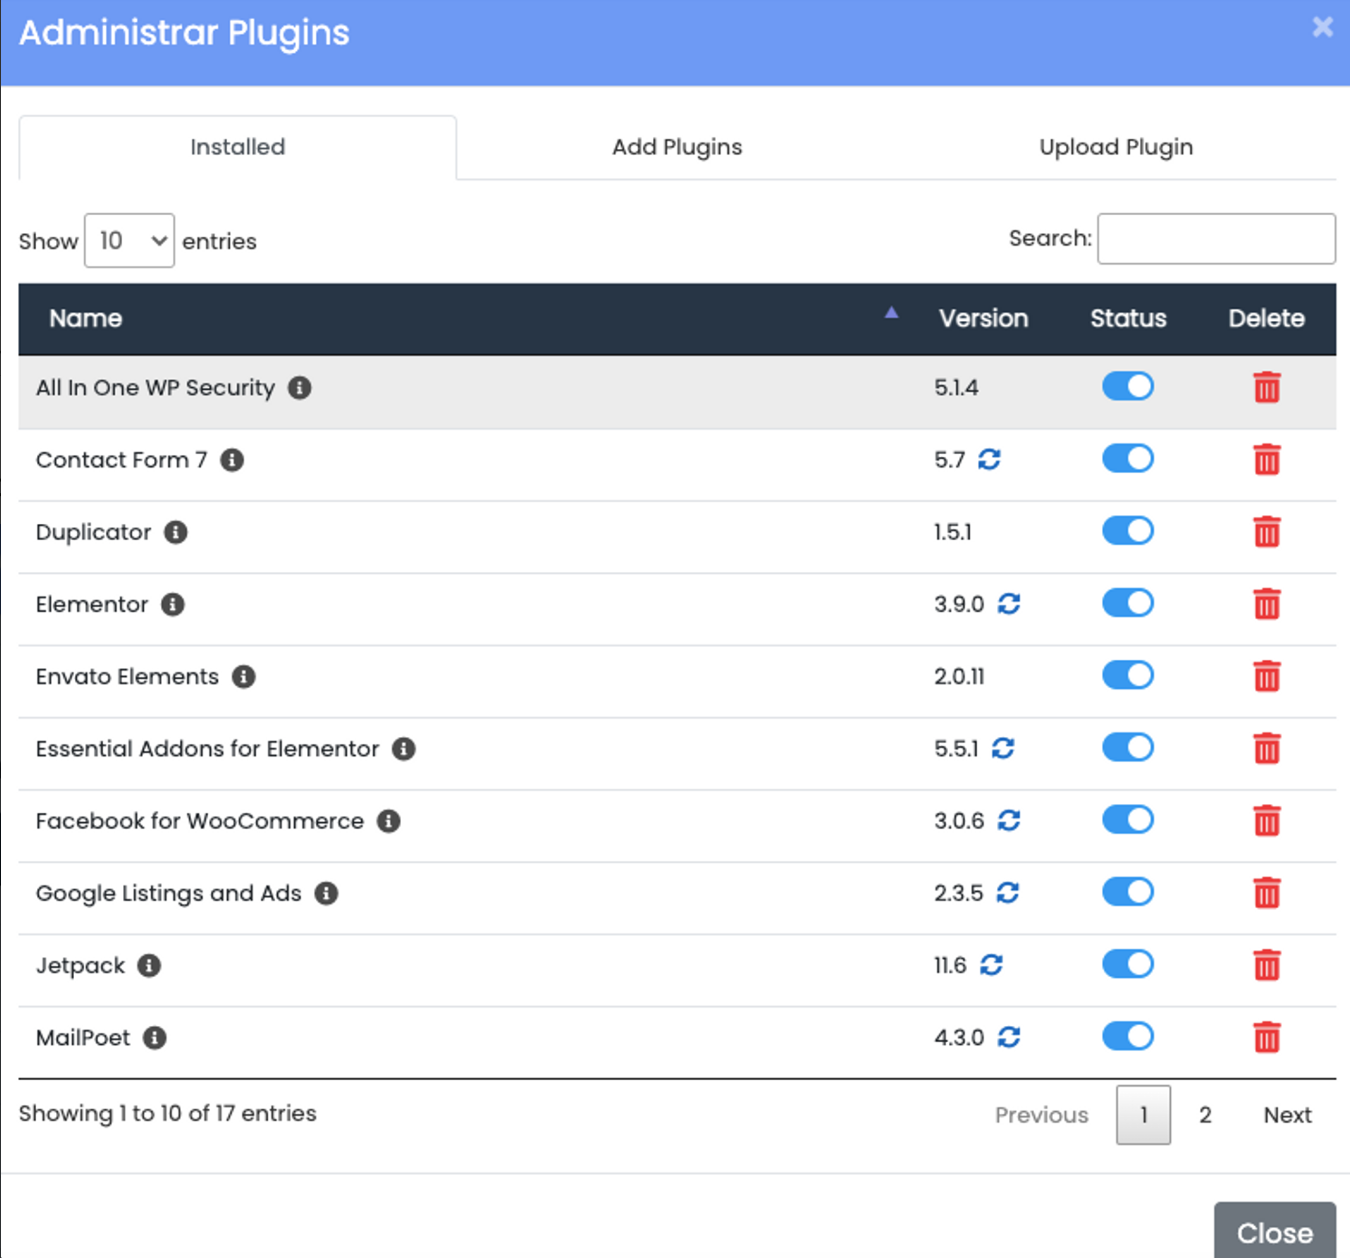Delete the Jetpack plugin
Viewport: 1350px width, 1258px height.
[x=1267, y=966]
